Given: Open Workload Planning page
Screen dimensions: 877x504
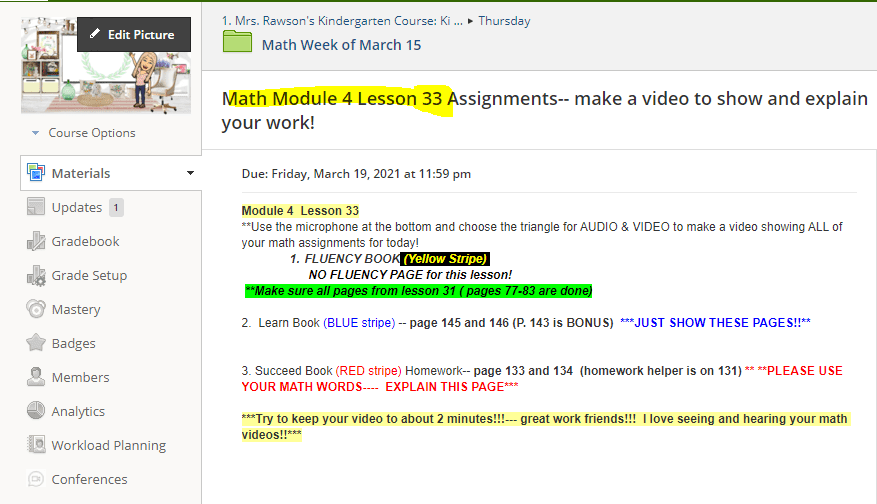Looking at the screenshot, I should pyautogui.click(x=109, y=445).
